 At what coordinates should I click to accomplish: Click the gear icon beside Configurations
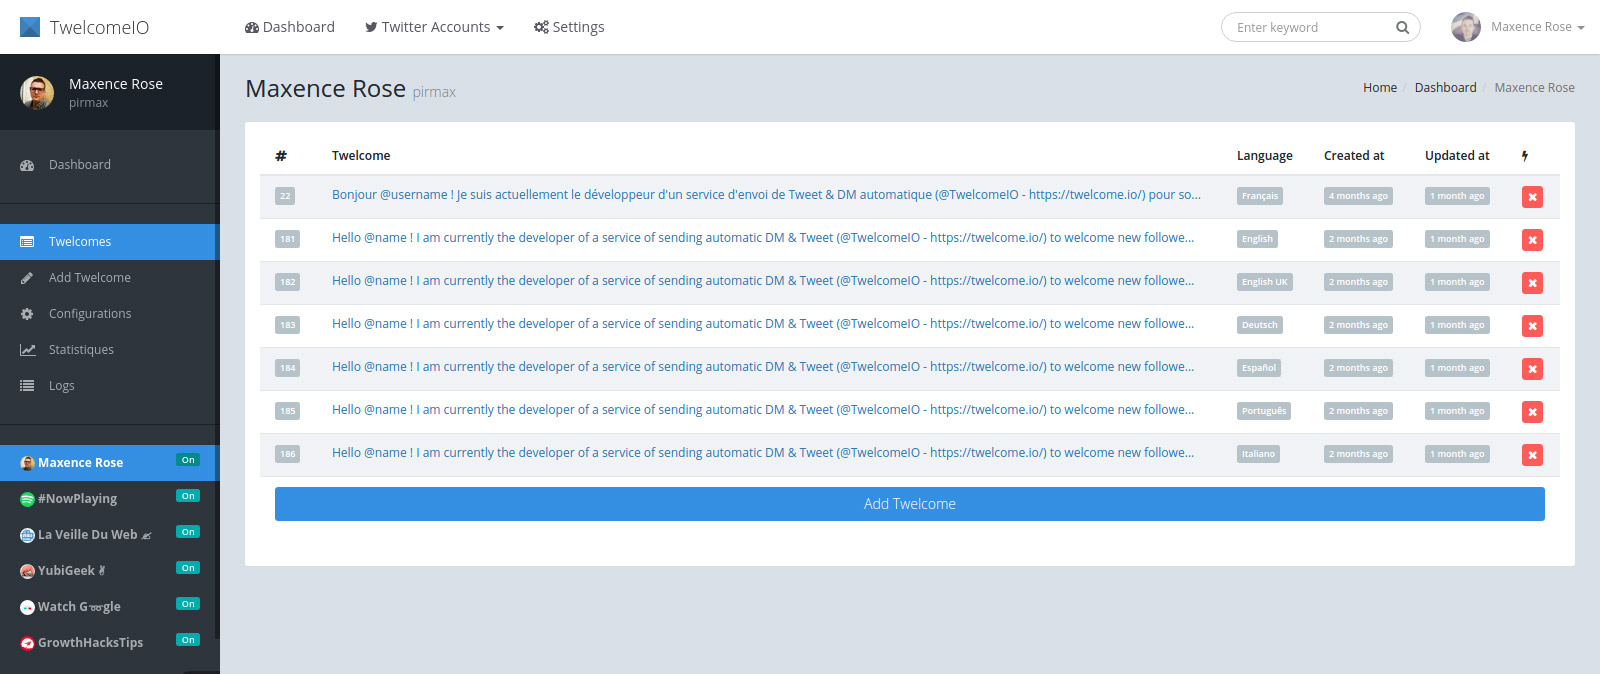tap(27, 314)
